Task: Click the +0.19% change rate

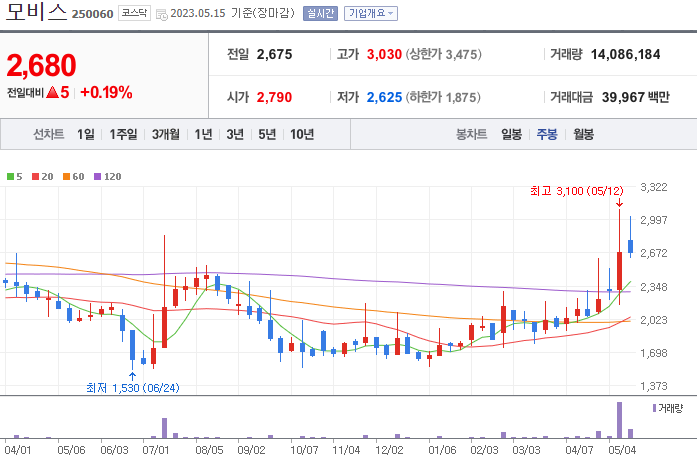Action: 106,92
